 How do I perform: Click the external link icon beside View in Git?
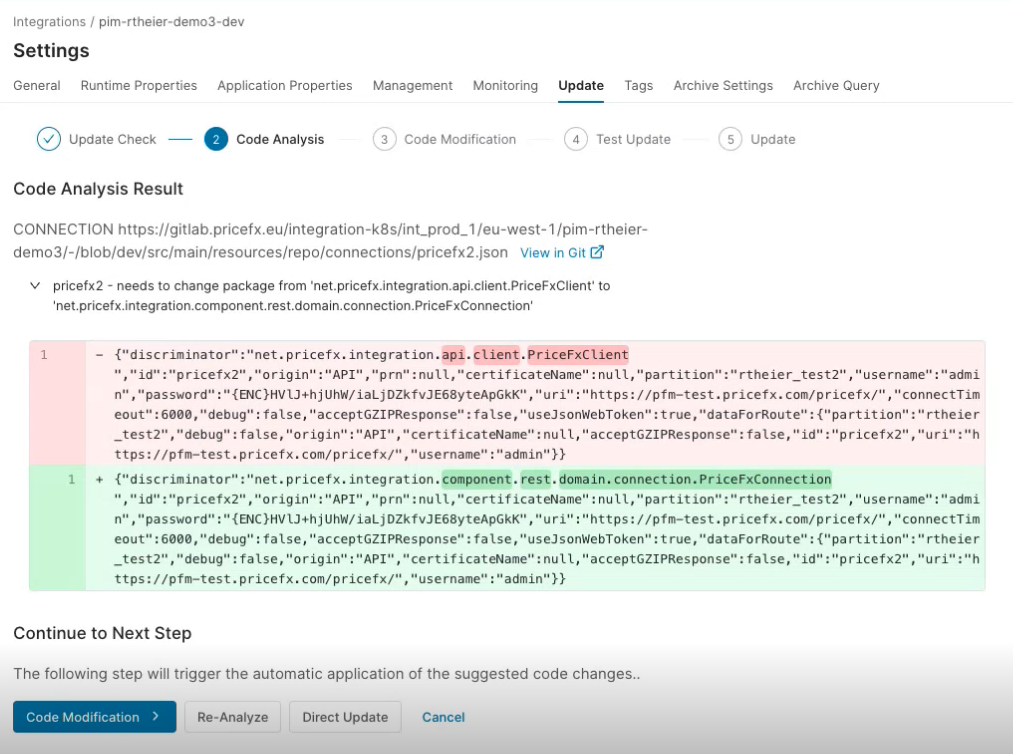click(x=597, y=253)
